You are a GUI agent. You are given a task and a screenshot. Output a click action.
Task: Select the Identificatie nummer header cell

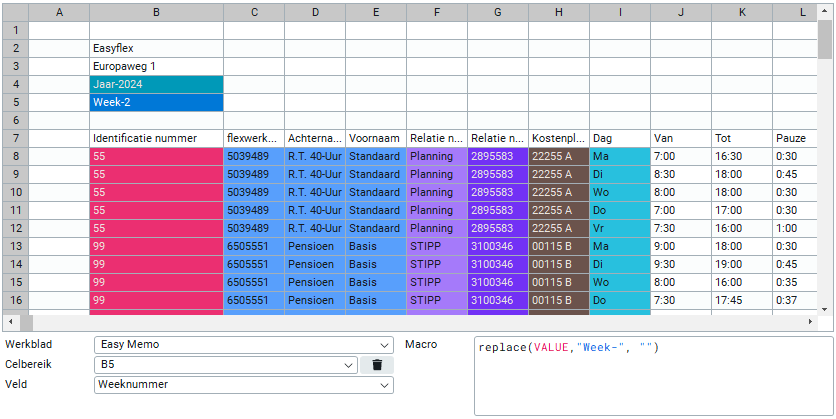(156, 138)
